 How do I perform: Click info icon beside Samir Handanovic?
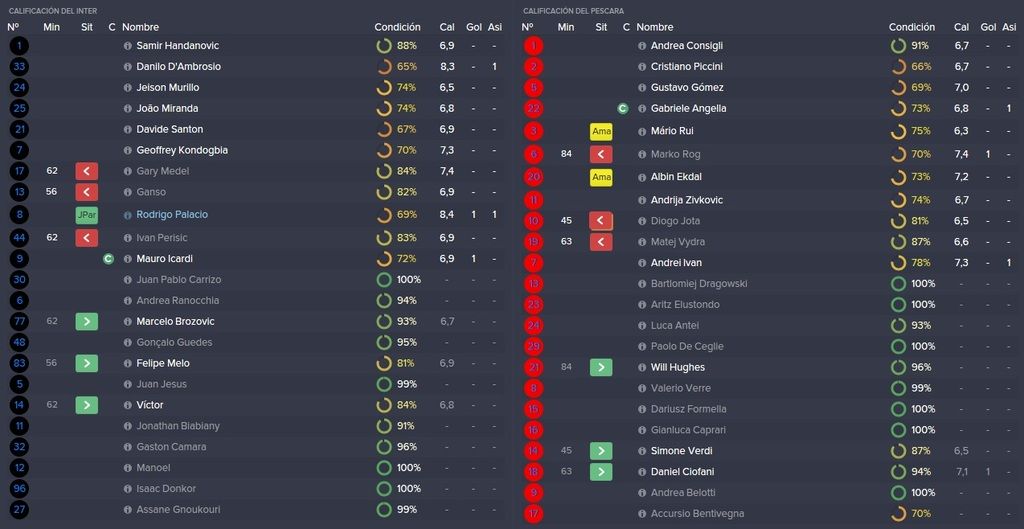(127, 46)
